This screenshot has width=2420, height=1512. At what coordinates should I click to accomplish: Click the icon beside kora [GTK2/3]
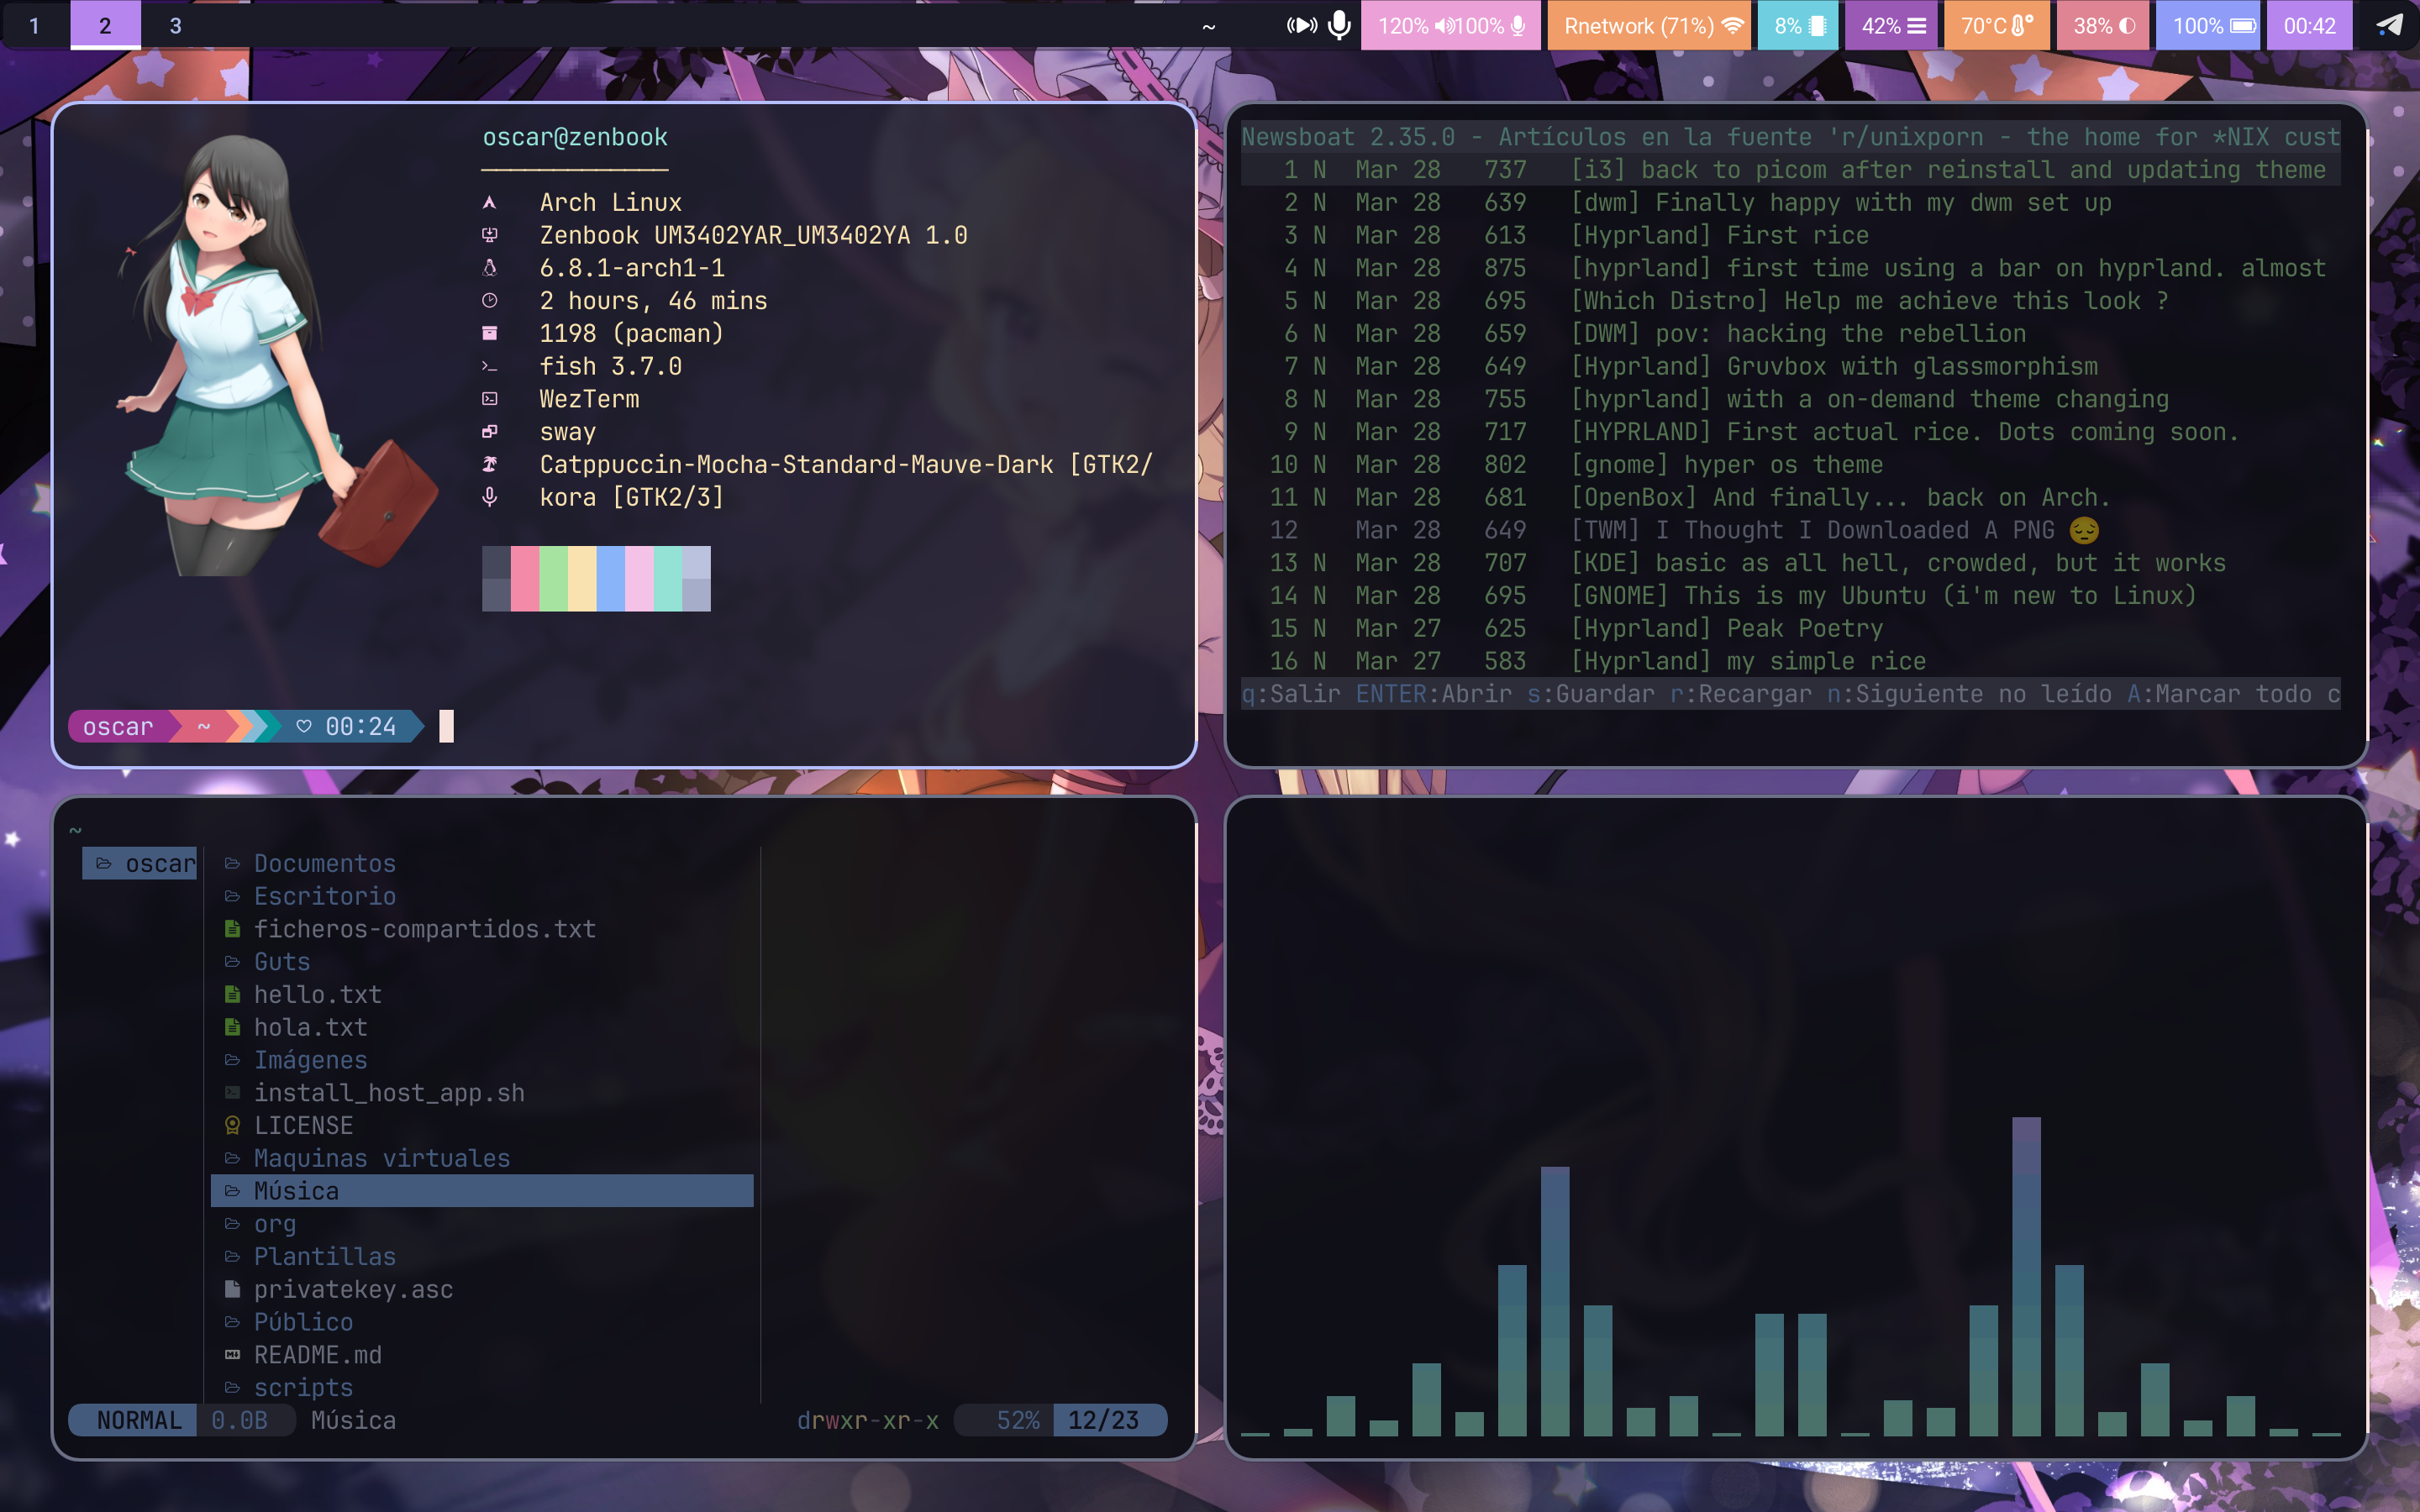point(489,497)
